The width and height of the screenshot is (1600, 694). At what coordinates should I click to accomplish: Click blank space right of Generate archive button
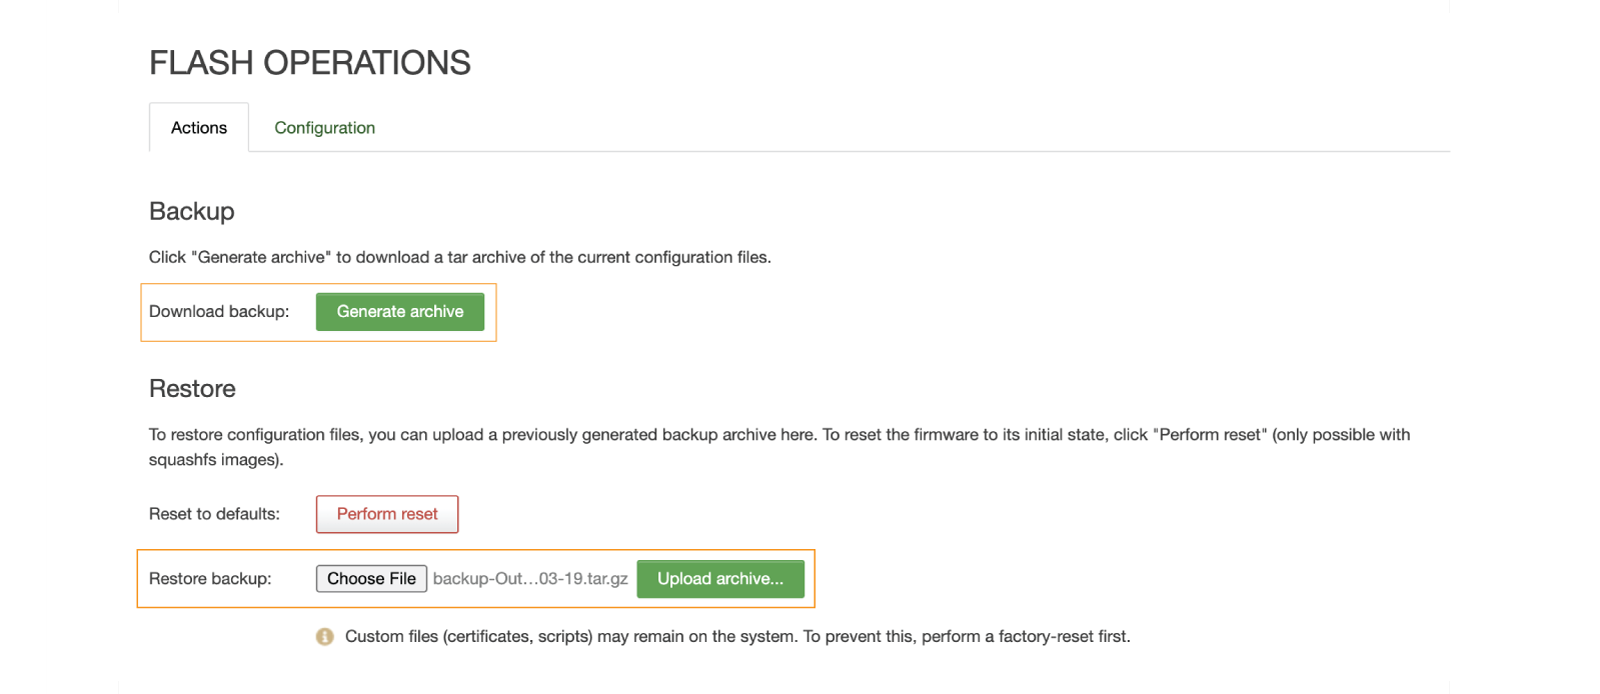point(800,312)
